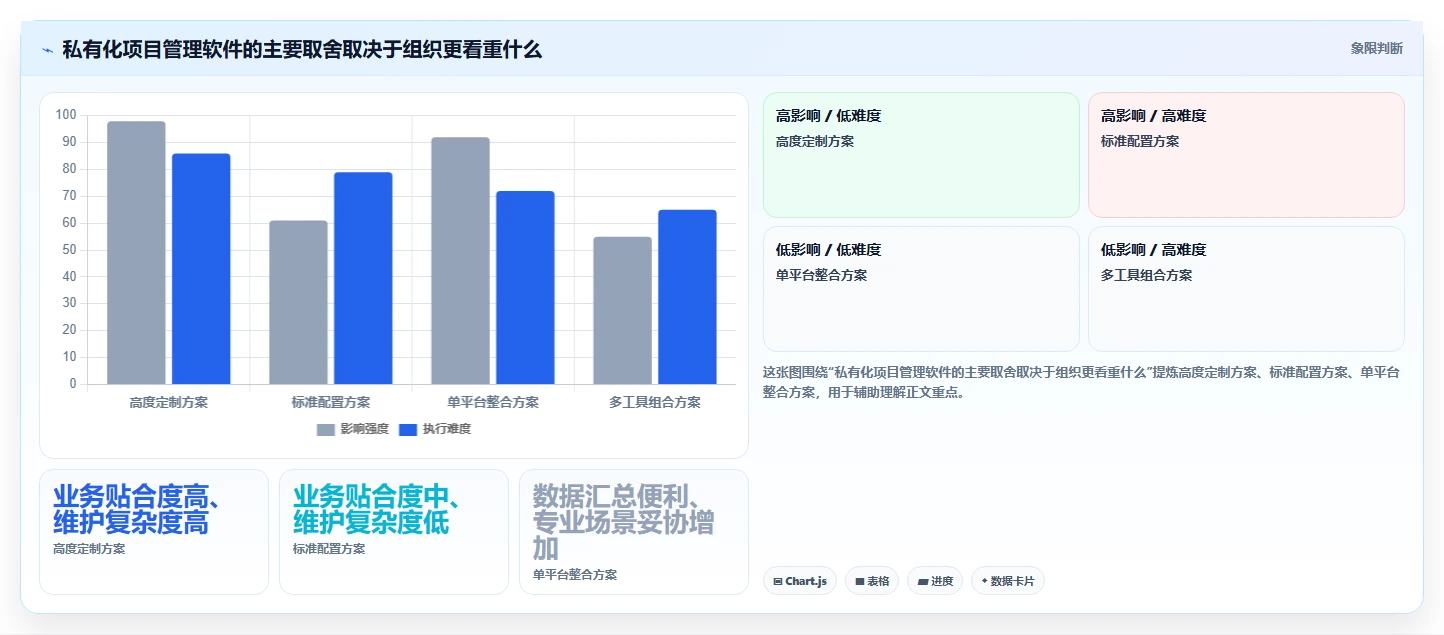Click the description paragraph starting 这张图围绕

click(x=1082, y=382)
